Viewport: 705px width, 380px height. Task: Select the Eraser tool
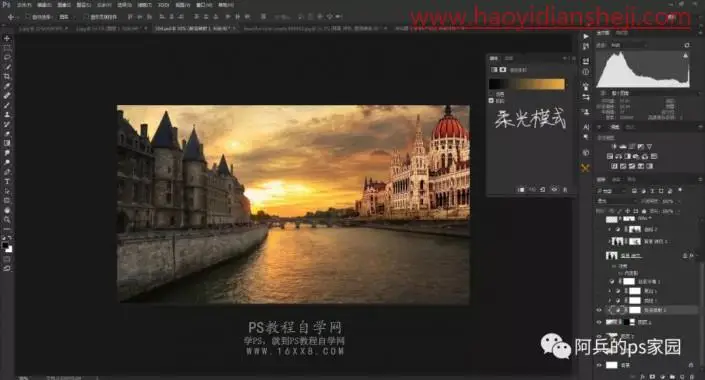(7, 134)
